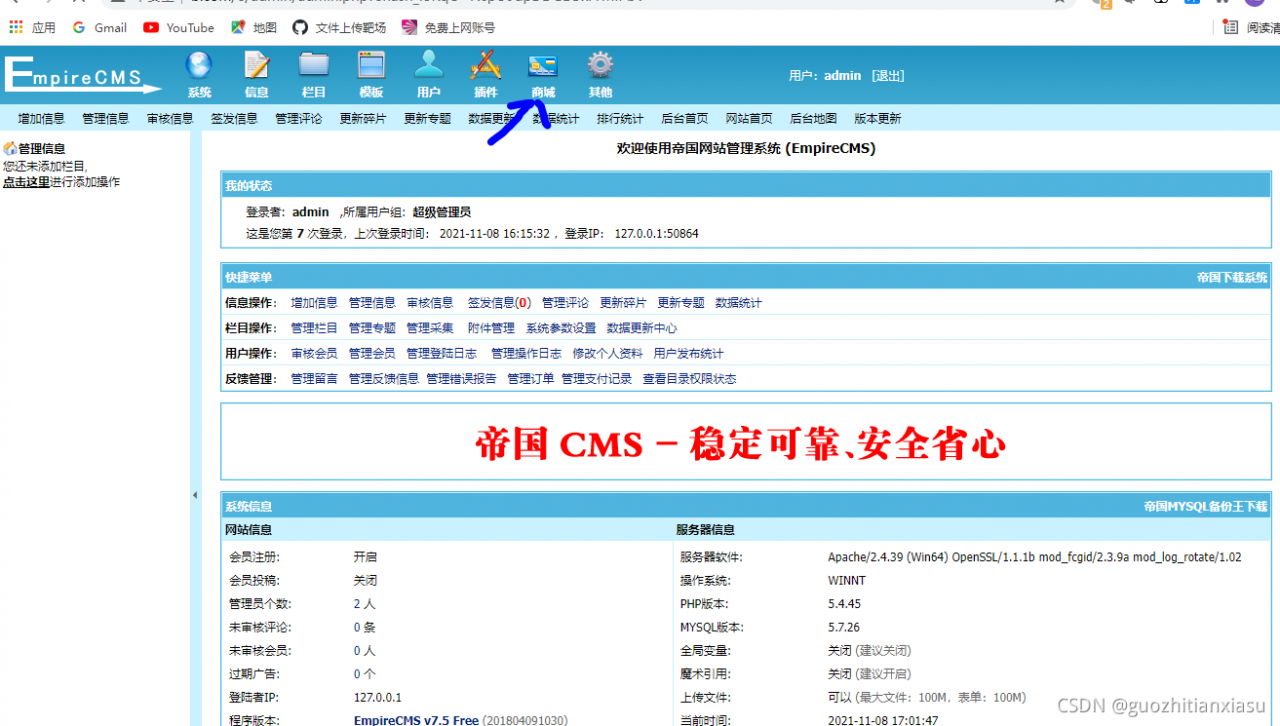Click the PHP版本 5.4.45 value

(x=844, y=604)
